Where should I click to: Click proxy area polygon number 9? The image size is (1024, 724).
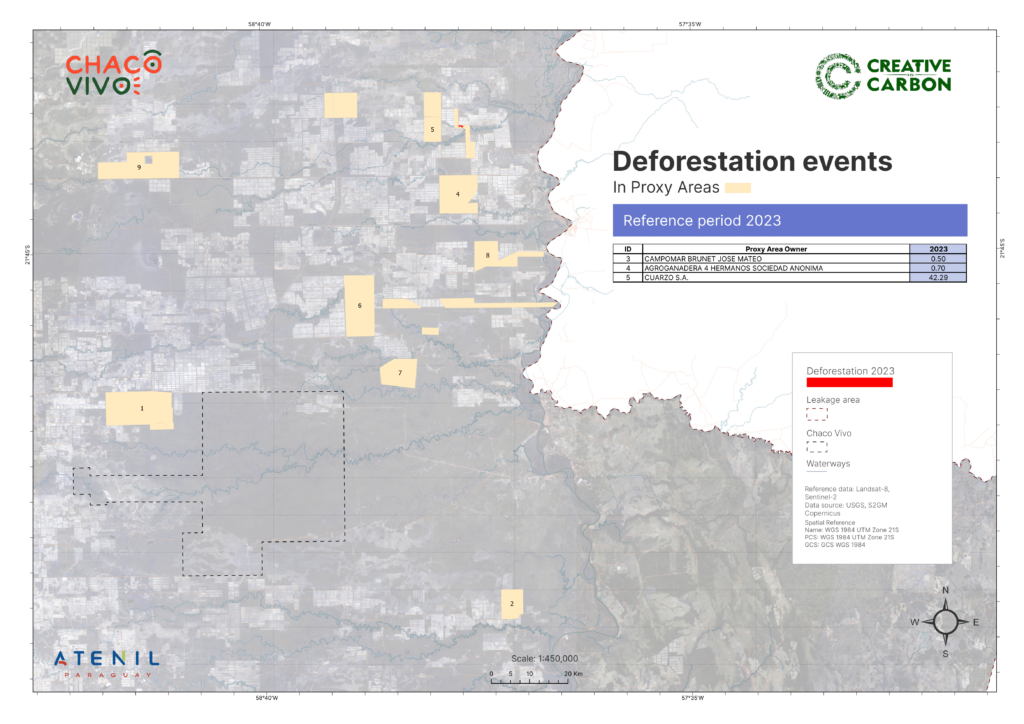[138, 166]
